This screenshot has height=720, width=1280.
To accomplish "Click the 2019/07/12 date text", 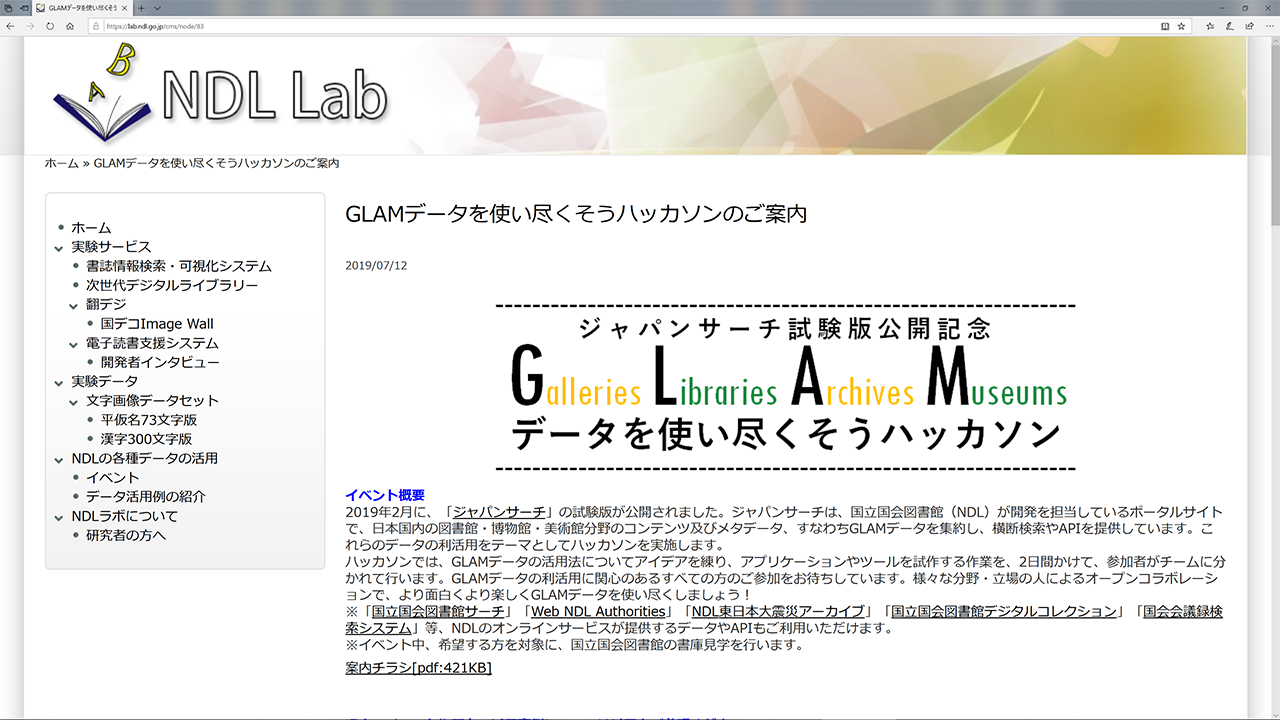I will pos(376,266).
